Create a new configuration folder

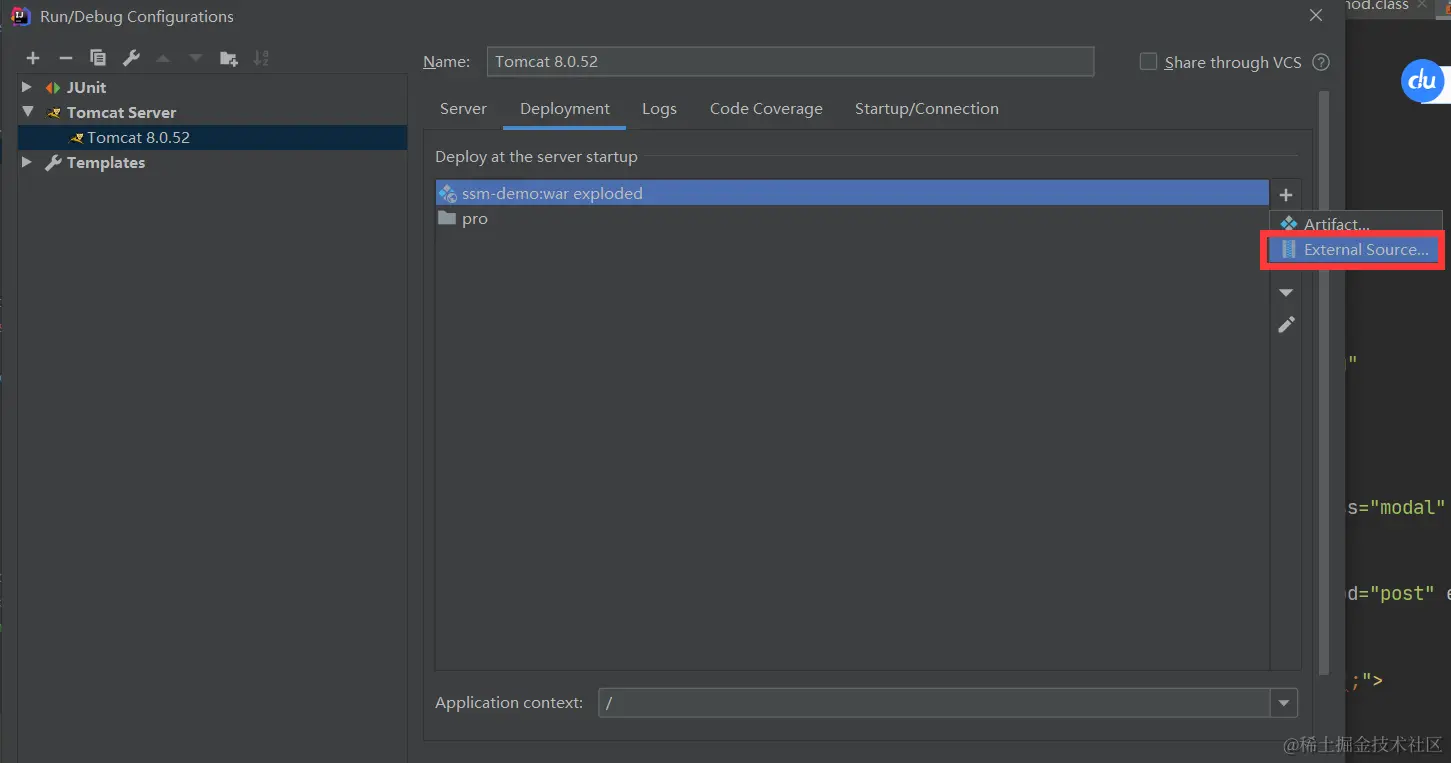[229, 58]
